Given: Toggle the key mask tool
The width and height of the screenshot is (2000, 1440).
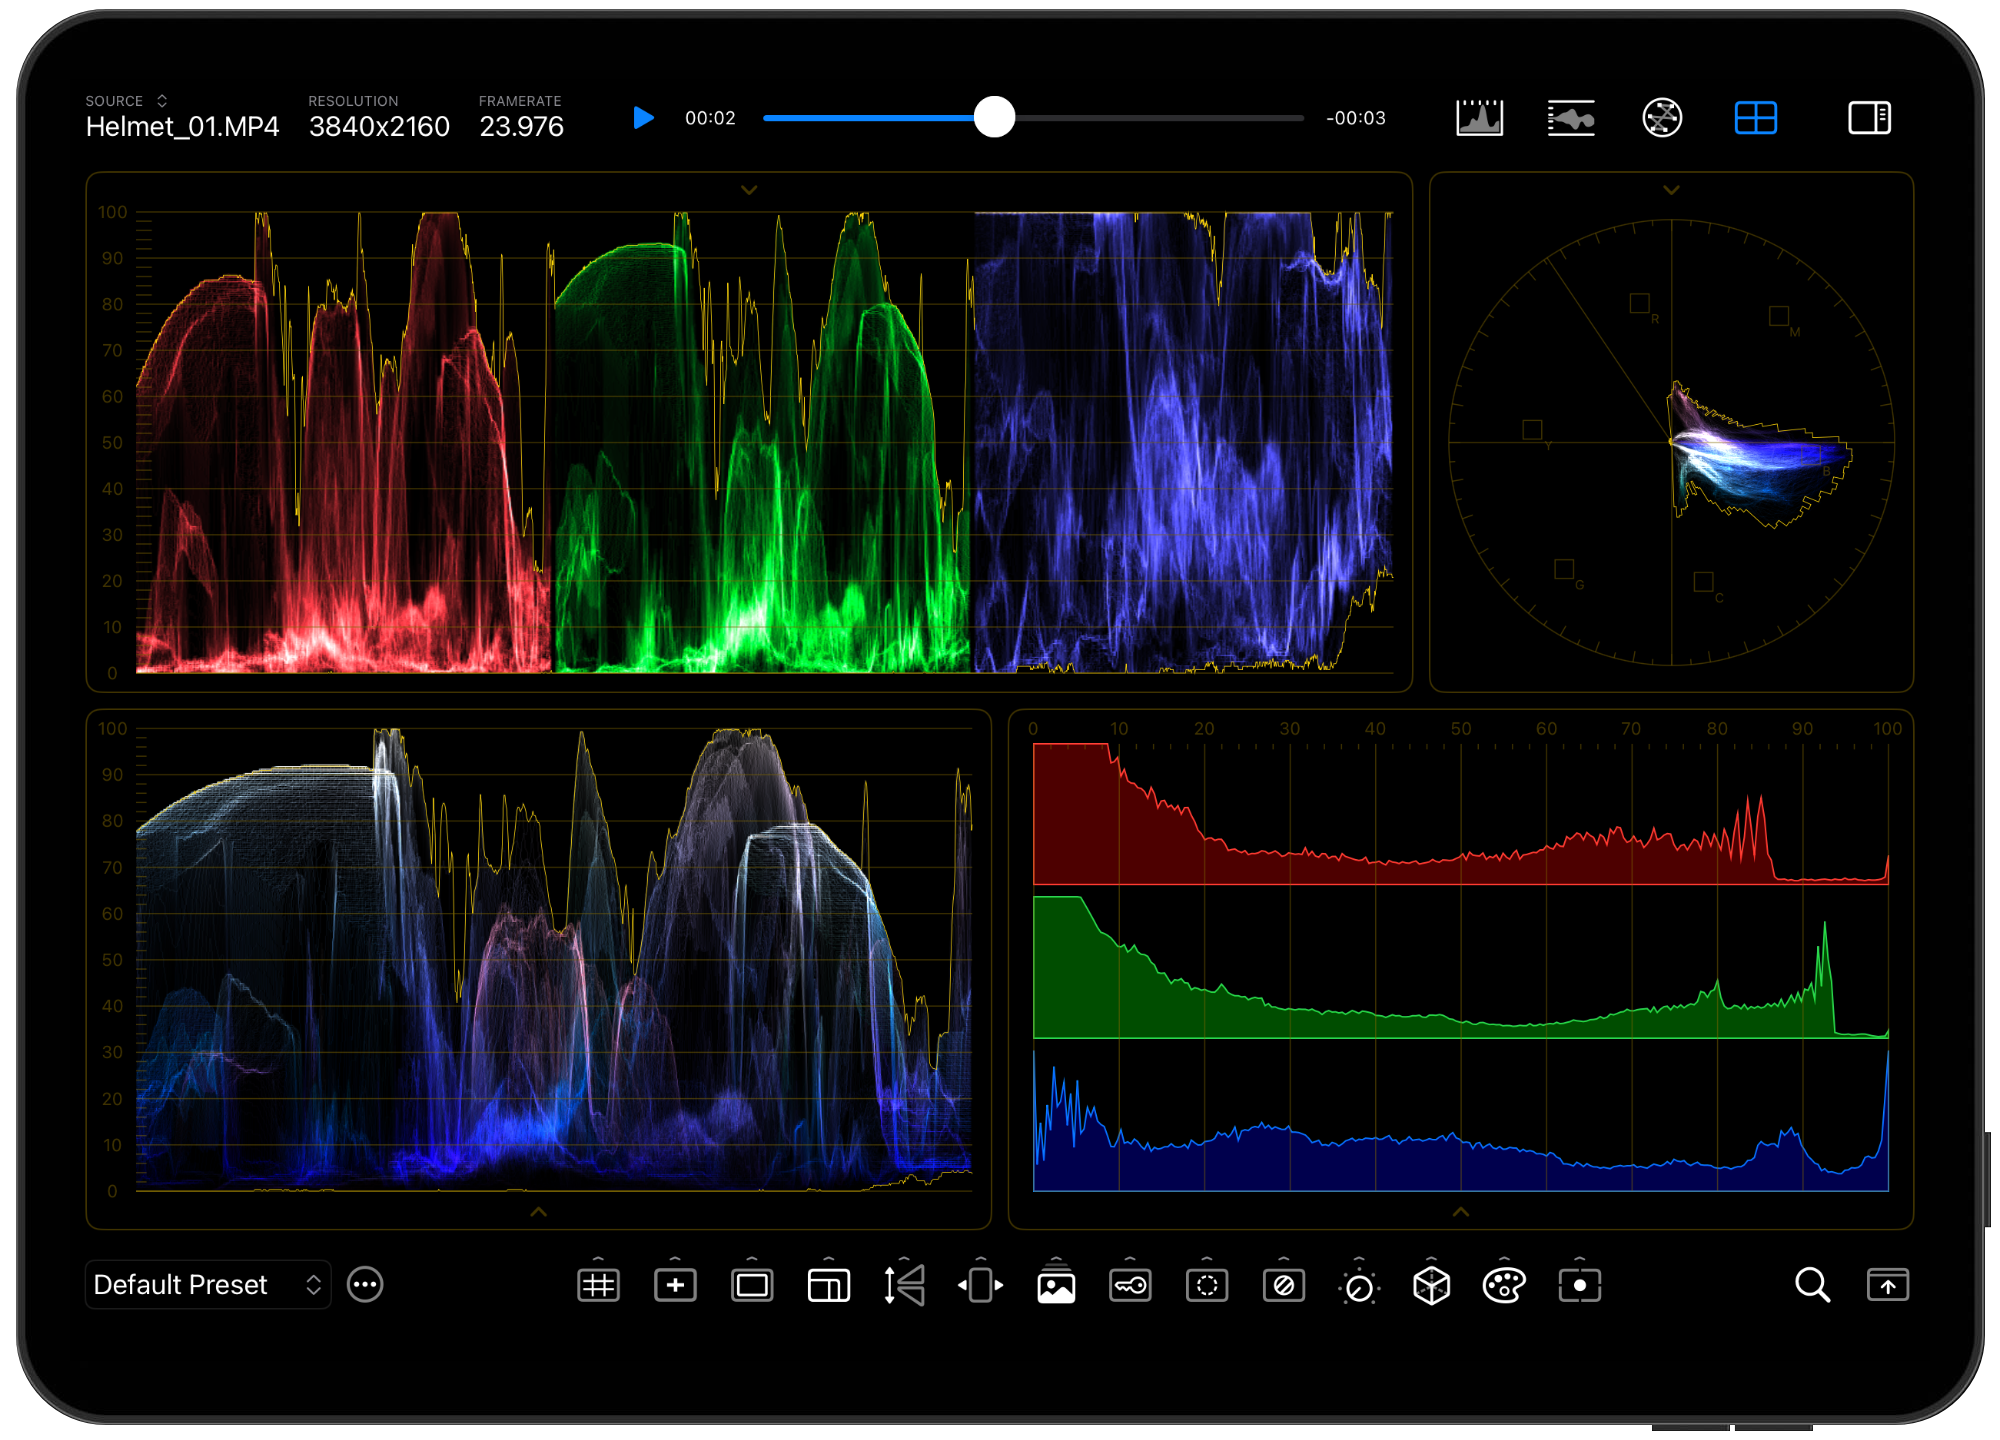Looking at the screenshot, I should pos(1130,1285).
